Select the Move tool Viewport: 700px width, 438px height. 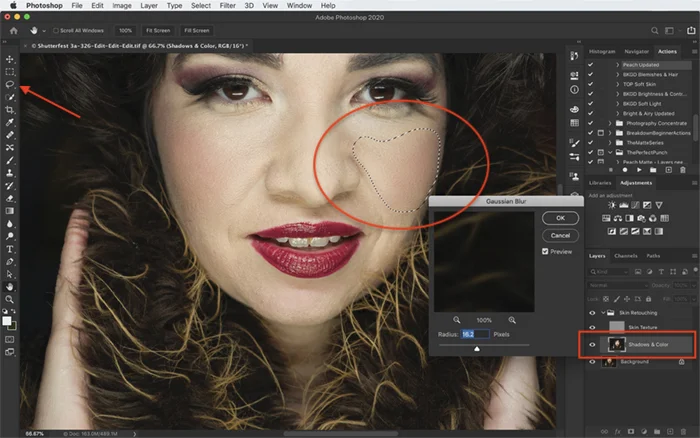(x=10, y=60)
